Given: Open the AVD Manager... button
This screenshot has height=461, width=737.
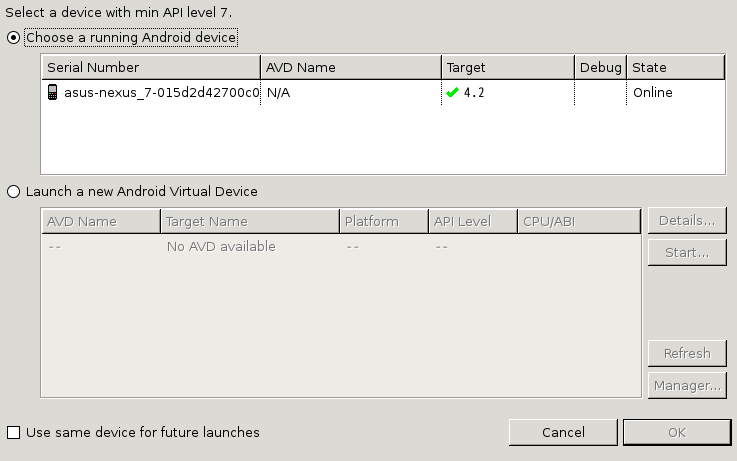Looking at the screenshot, I should [x=687, y=386].
